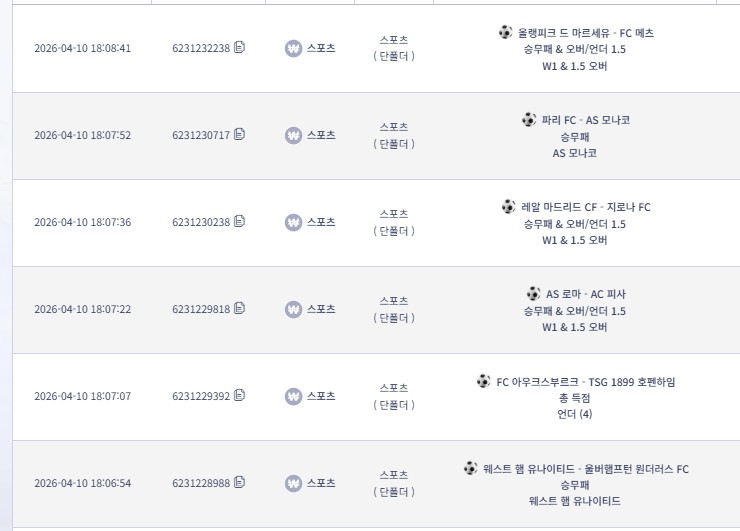
Task: Open the FC 아우크스부르크 - TSG 1899 호펜하임 match
Action: pyautogui.click(x=586, y=381)
